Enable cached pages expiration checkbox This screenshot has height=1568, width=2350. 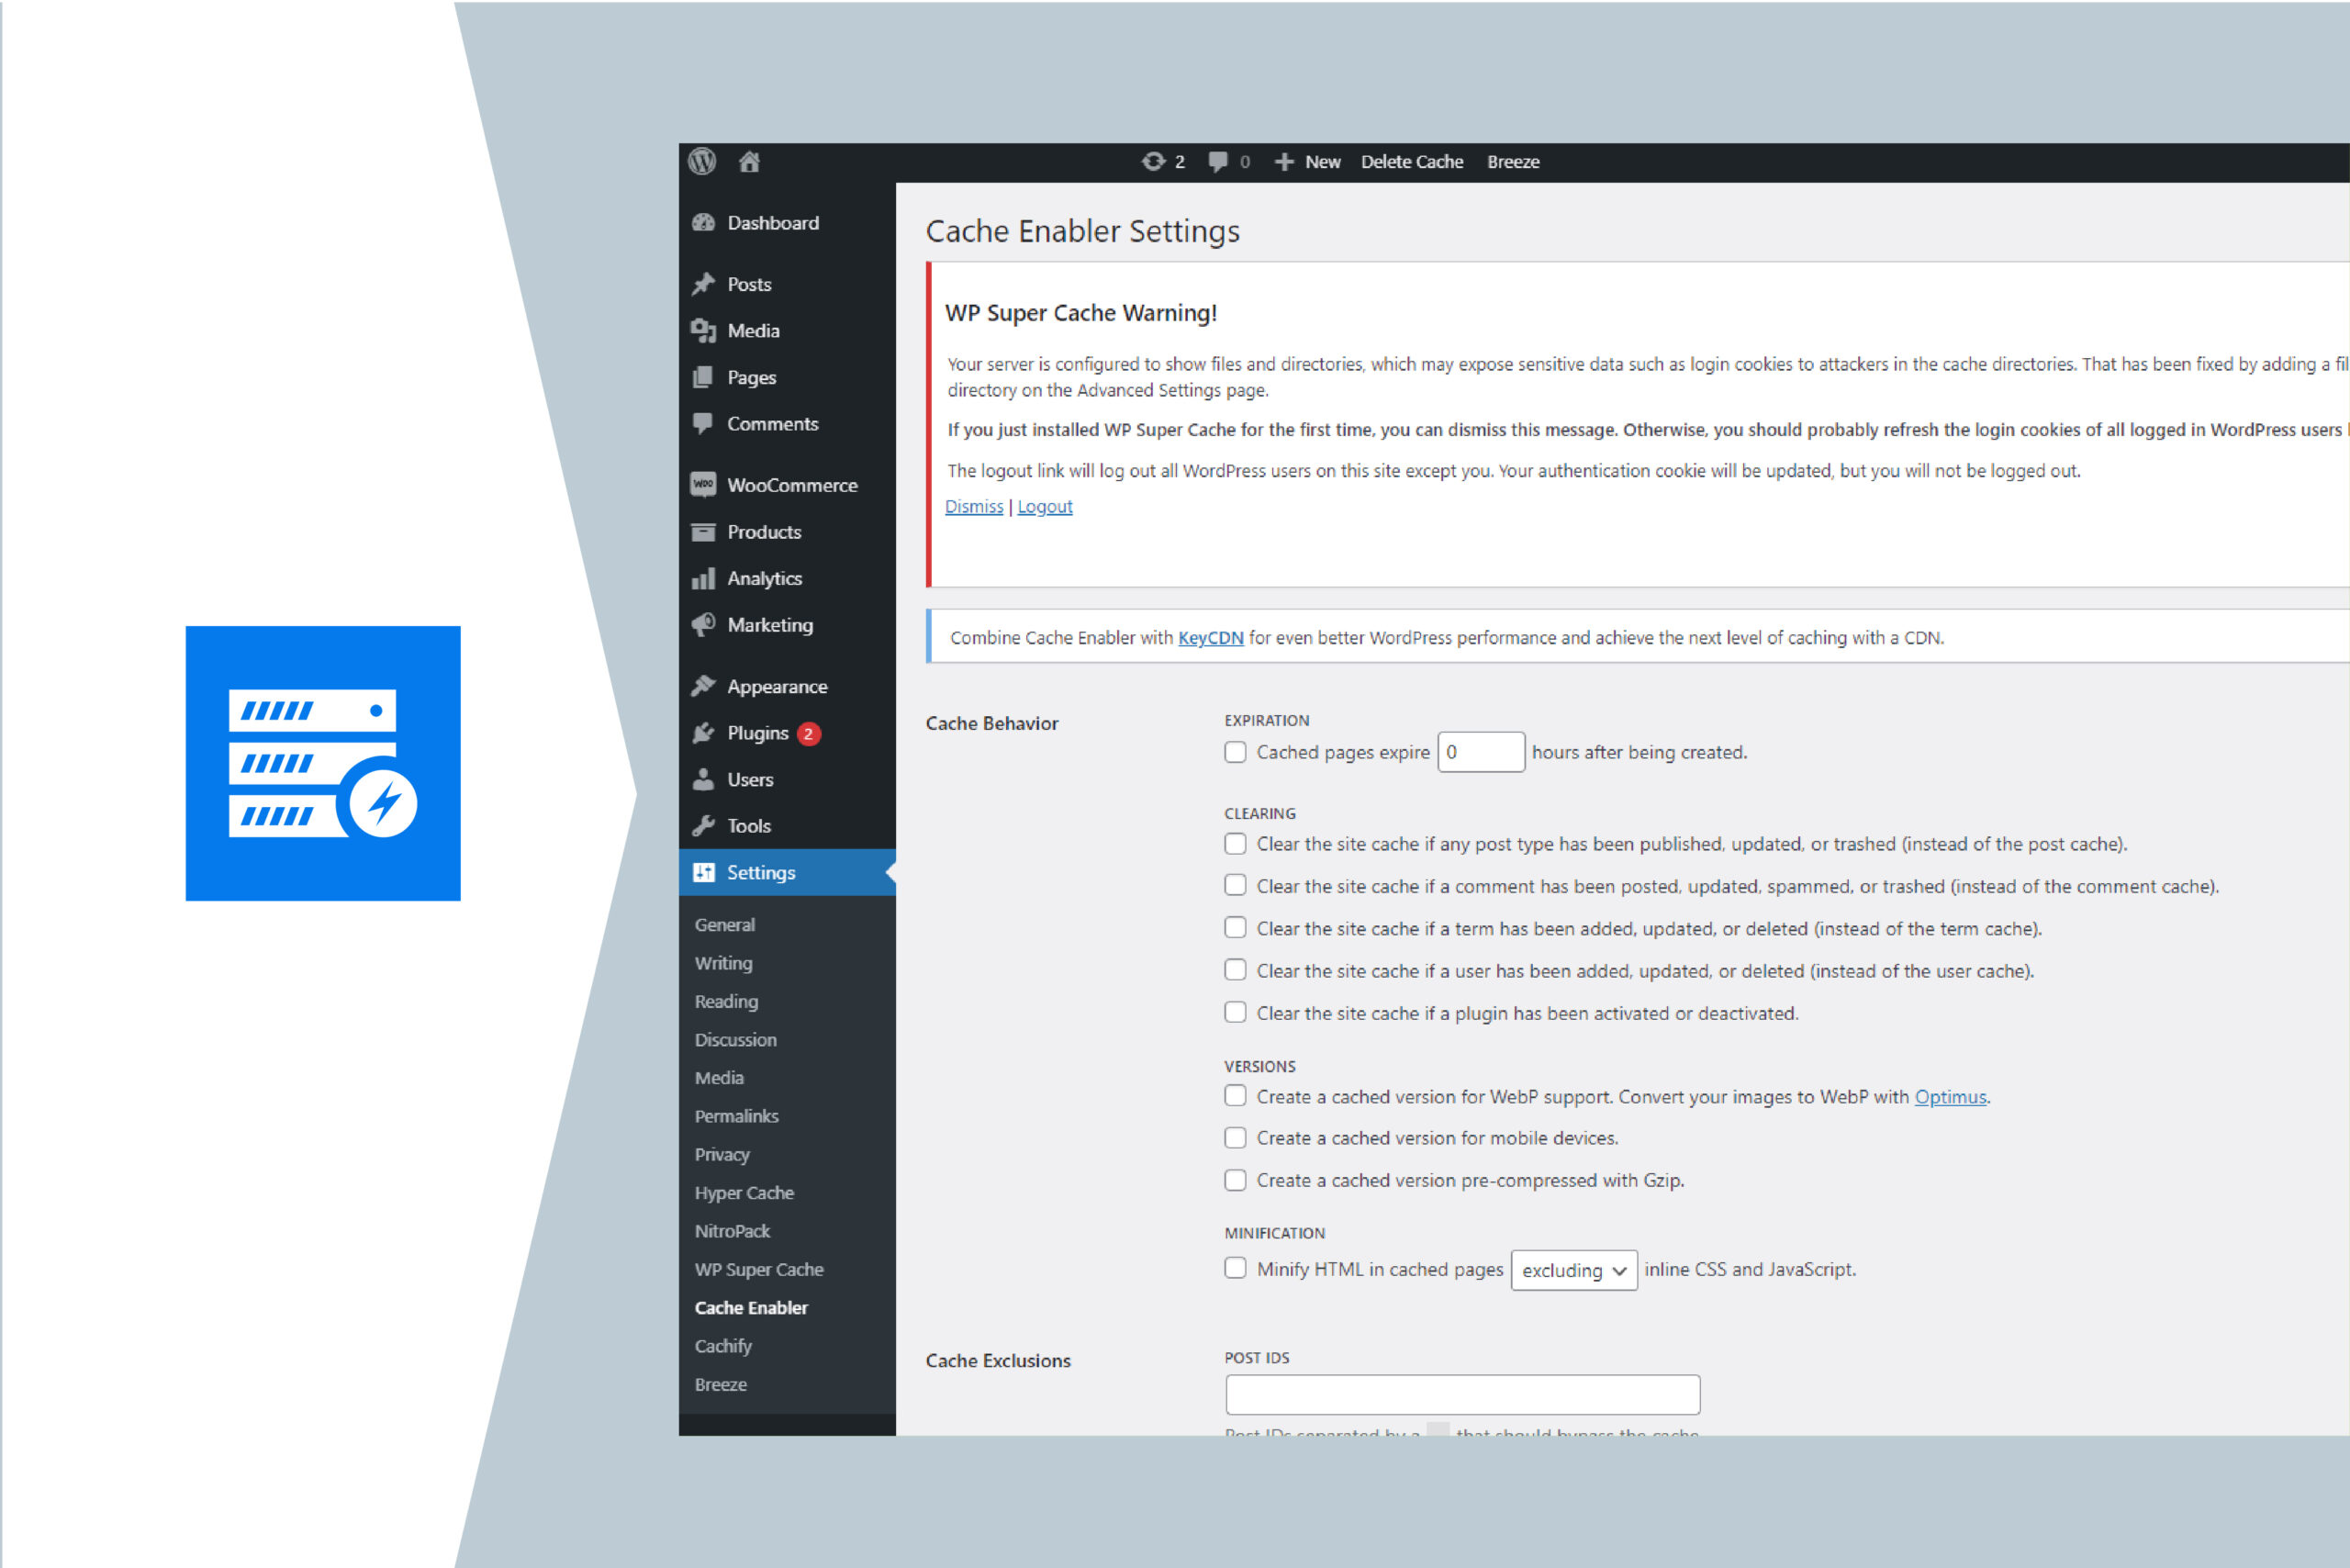coord(1236,753)
